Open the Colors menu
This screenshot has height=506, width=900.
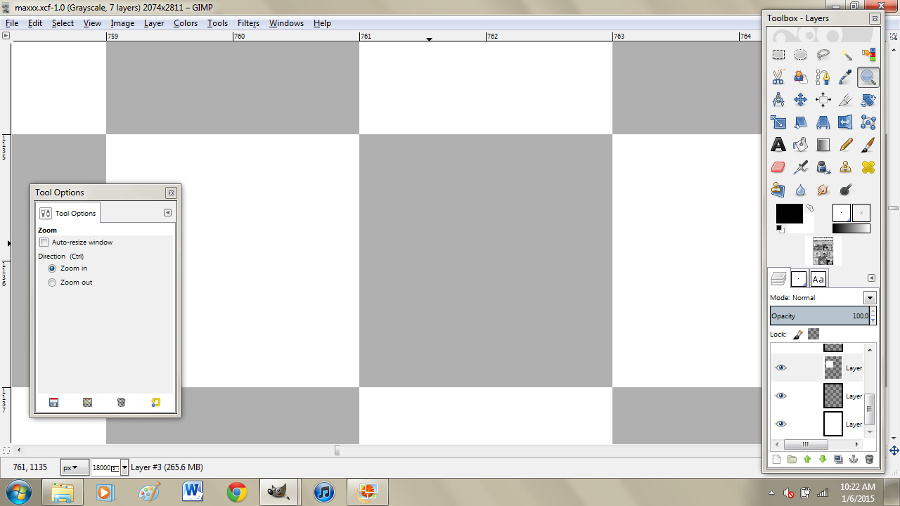click(185, 23)
